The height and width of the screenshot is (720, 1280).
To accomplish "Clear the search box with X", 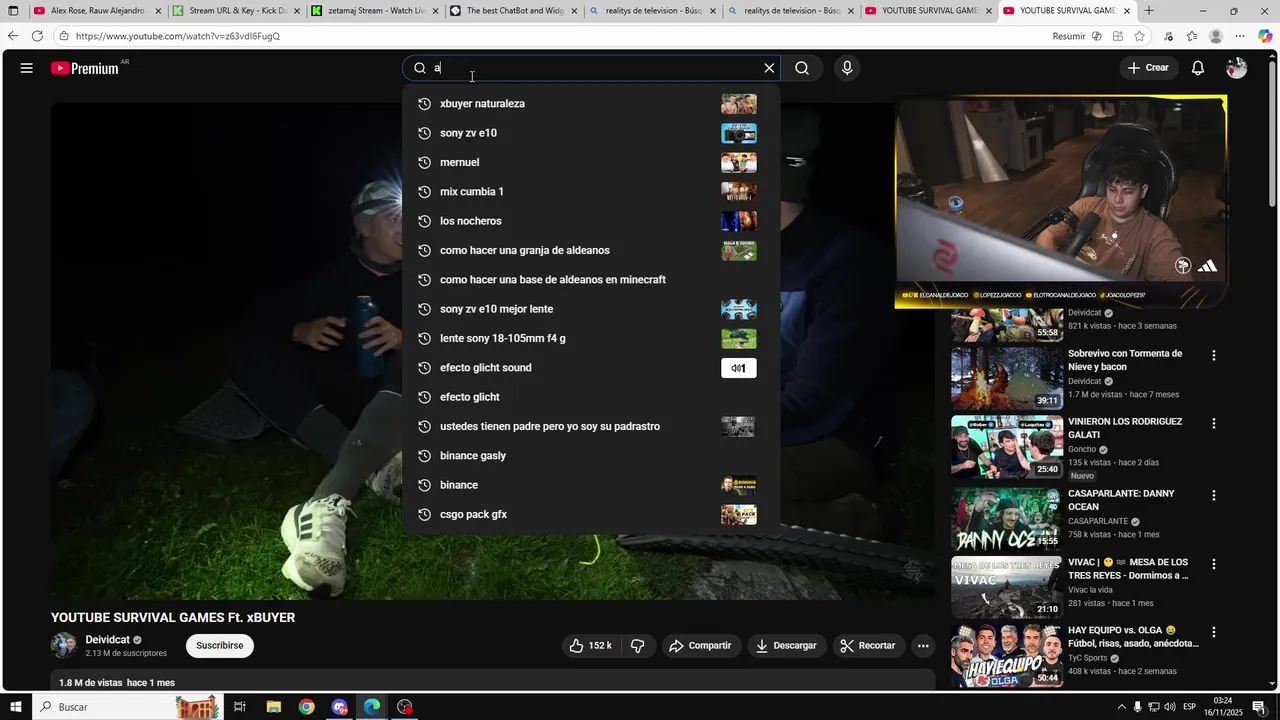I will (769, 68).
